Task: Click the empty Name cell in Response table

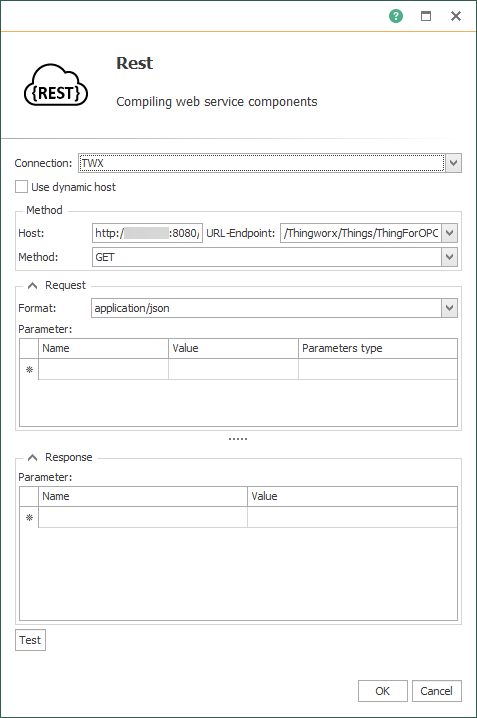Action: pyautogui.click(x=143, y=517)
